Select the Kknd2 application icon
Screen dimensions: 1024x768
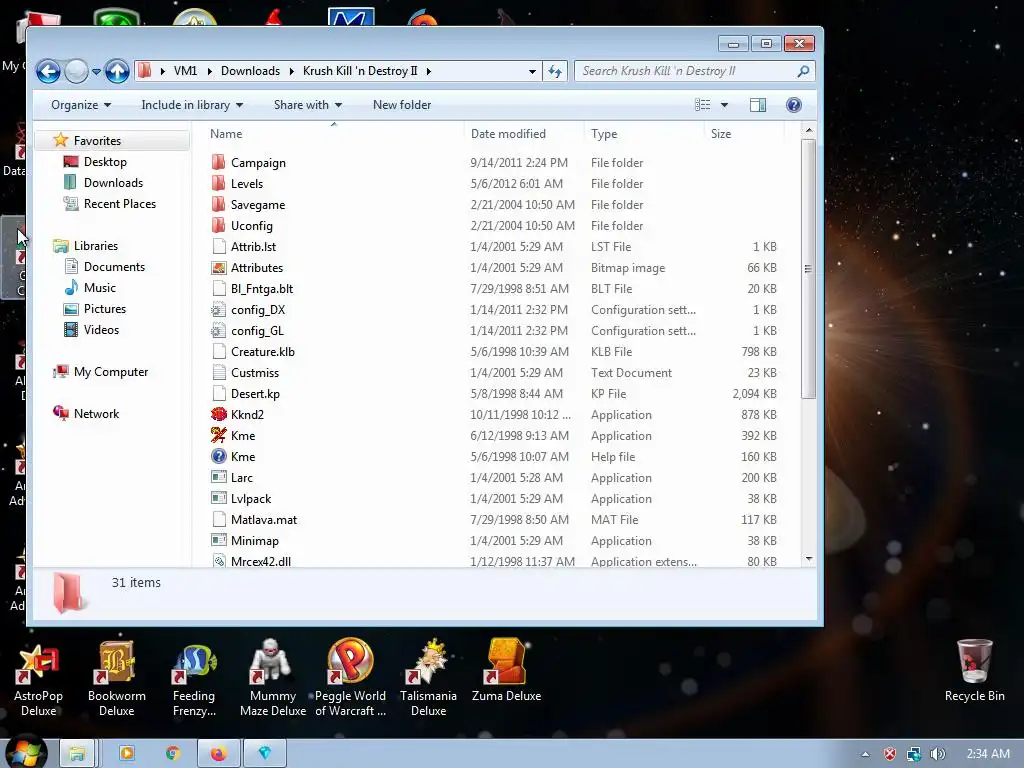pos(219,414)
